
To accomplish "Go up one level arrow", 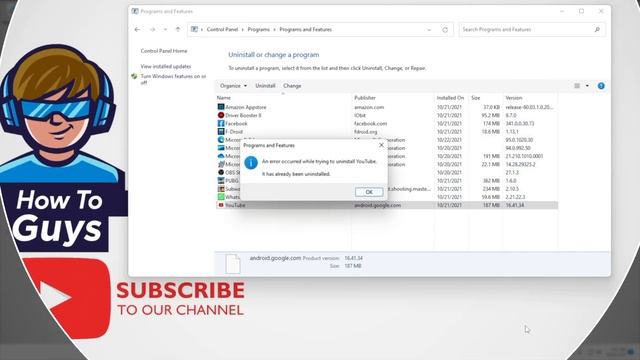I will click(x=178, y=29).
